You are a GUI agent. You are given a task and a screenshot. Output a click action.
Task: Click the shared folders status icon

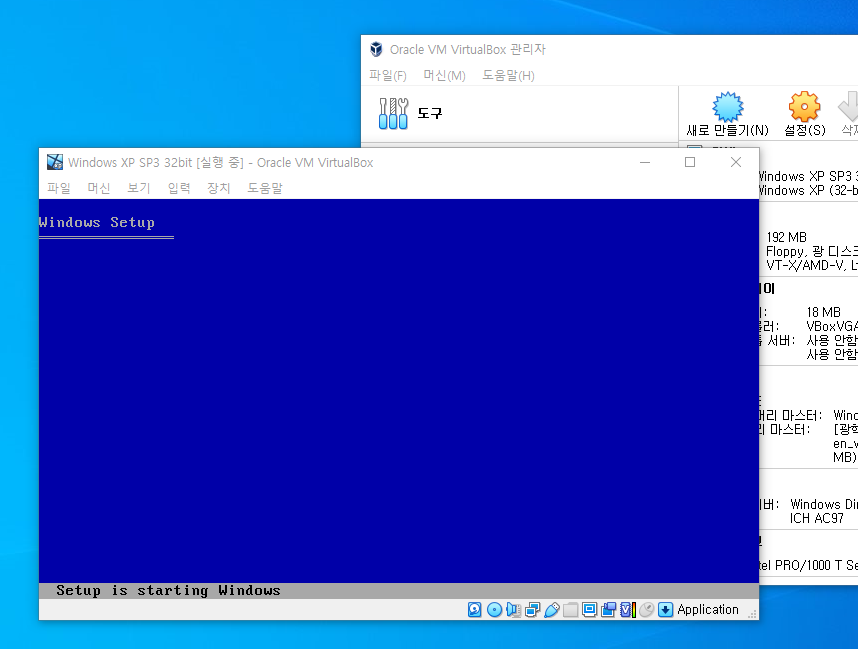[570, 610]
